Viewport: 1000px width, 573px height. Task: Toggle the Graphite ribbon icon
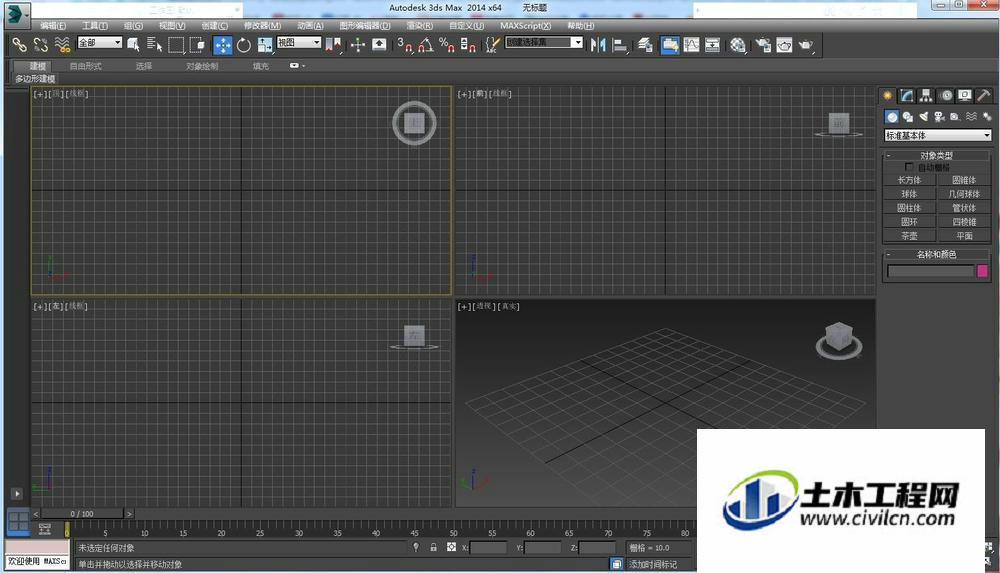670,45
